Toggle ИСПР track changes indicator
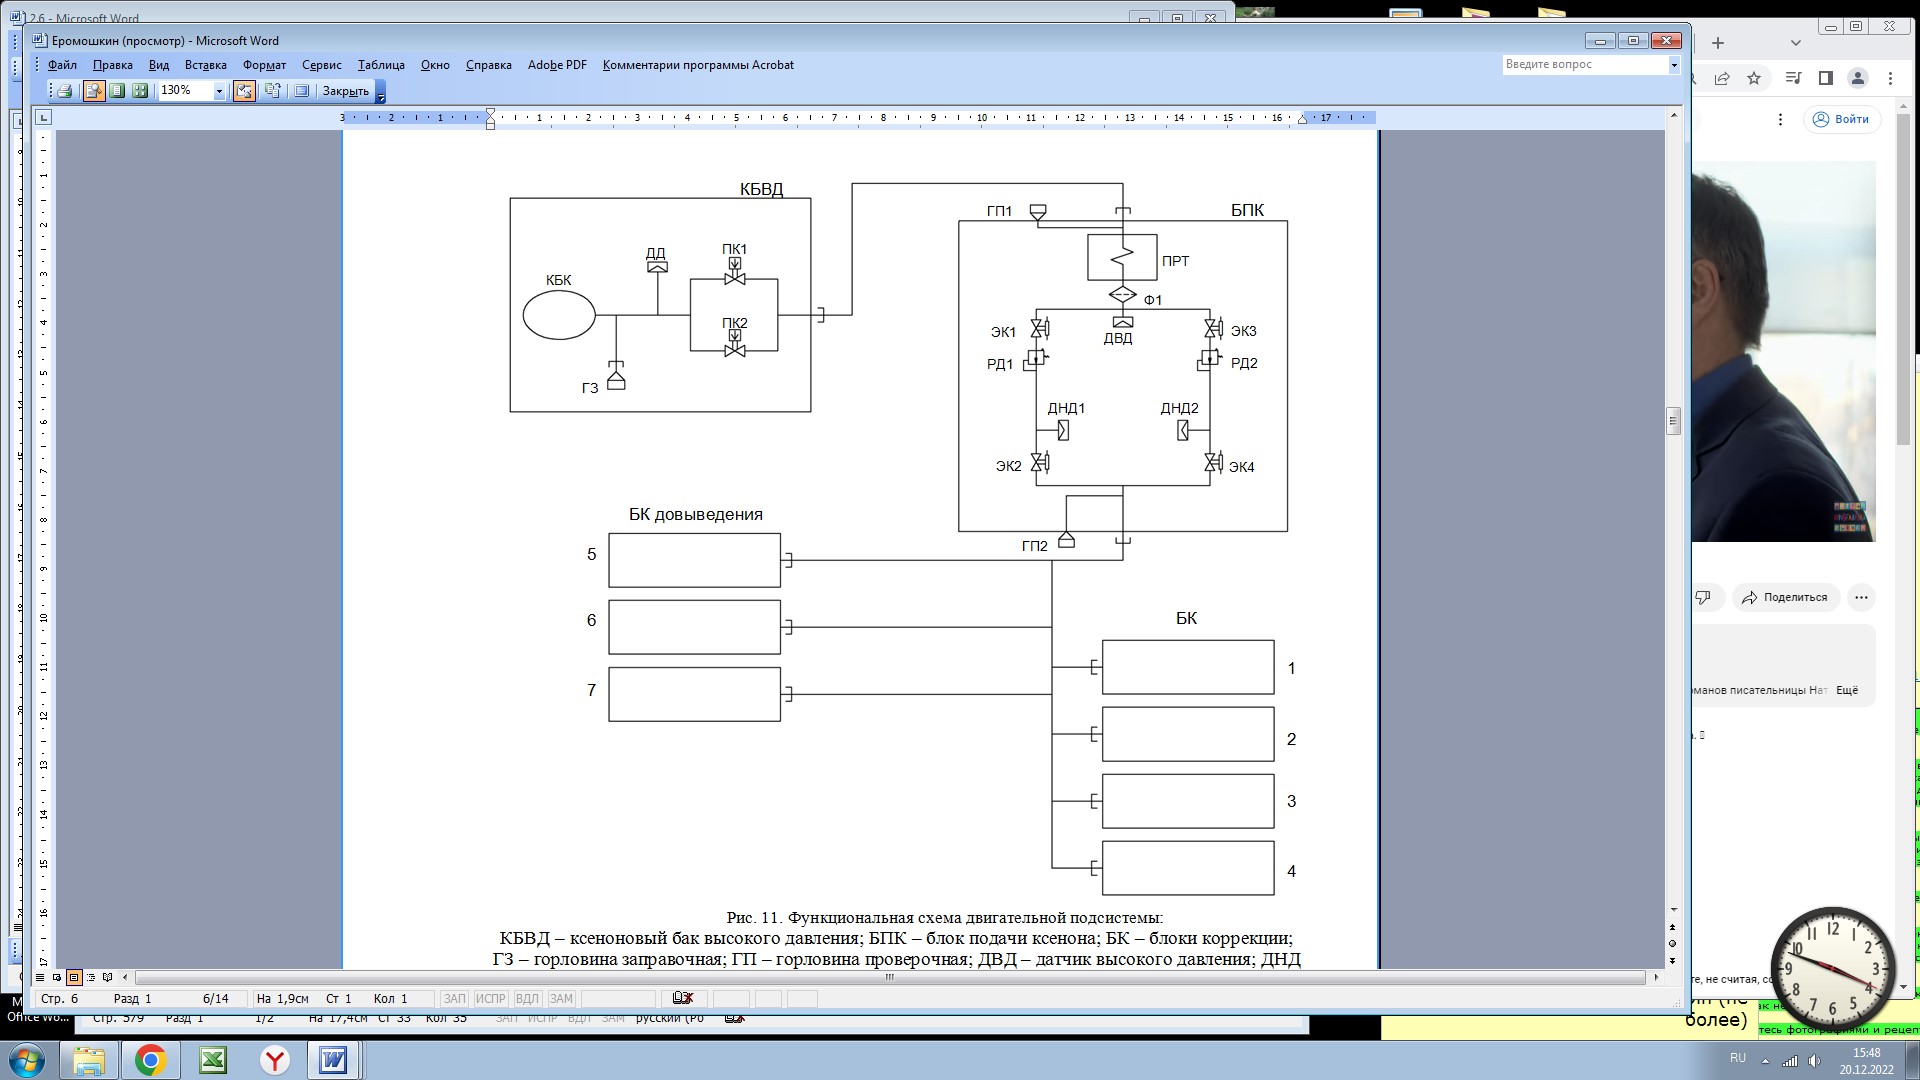The width and height of the screenshot is (1920, 1080). [490, 998]
